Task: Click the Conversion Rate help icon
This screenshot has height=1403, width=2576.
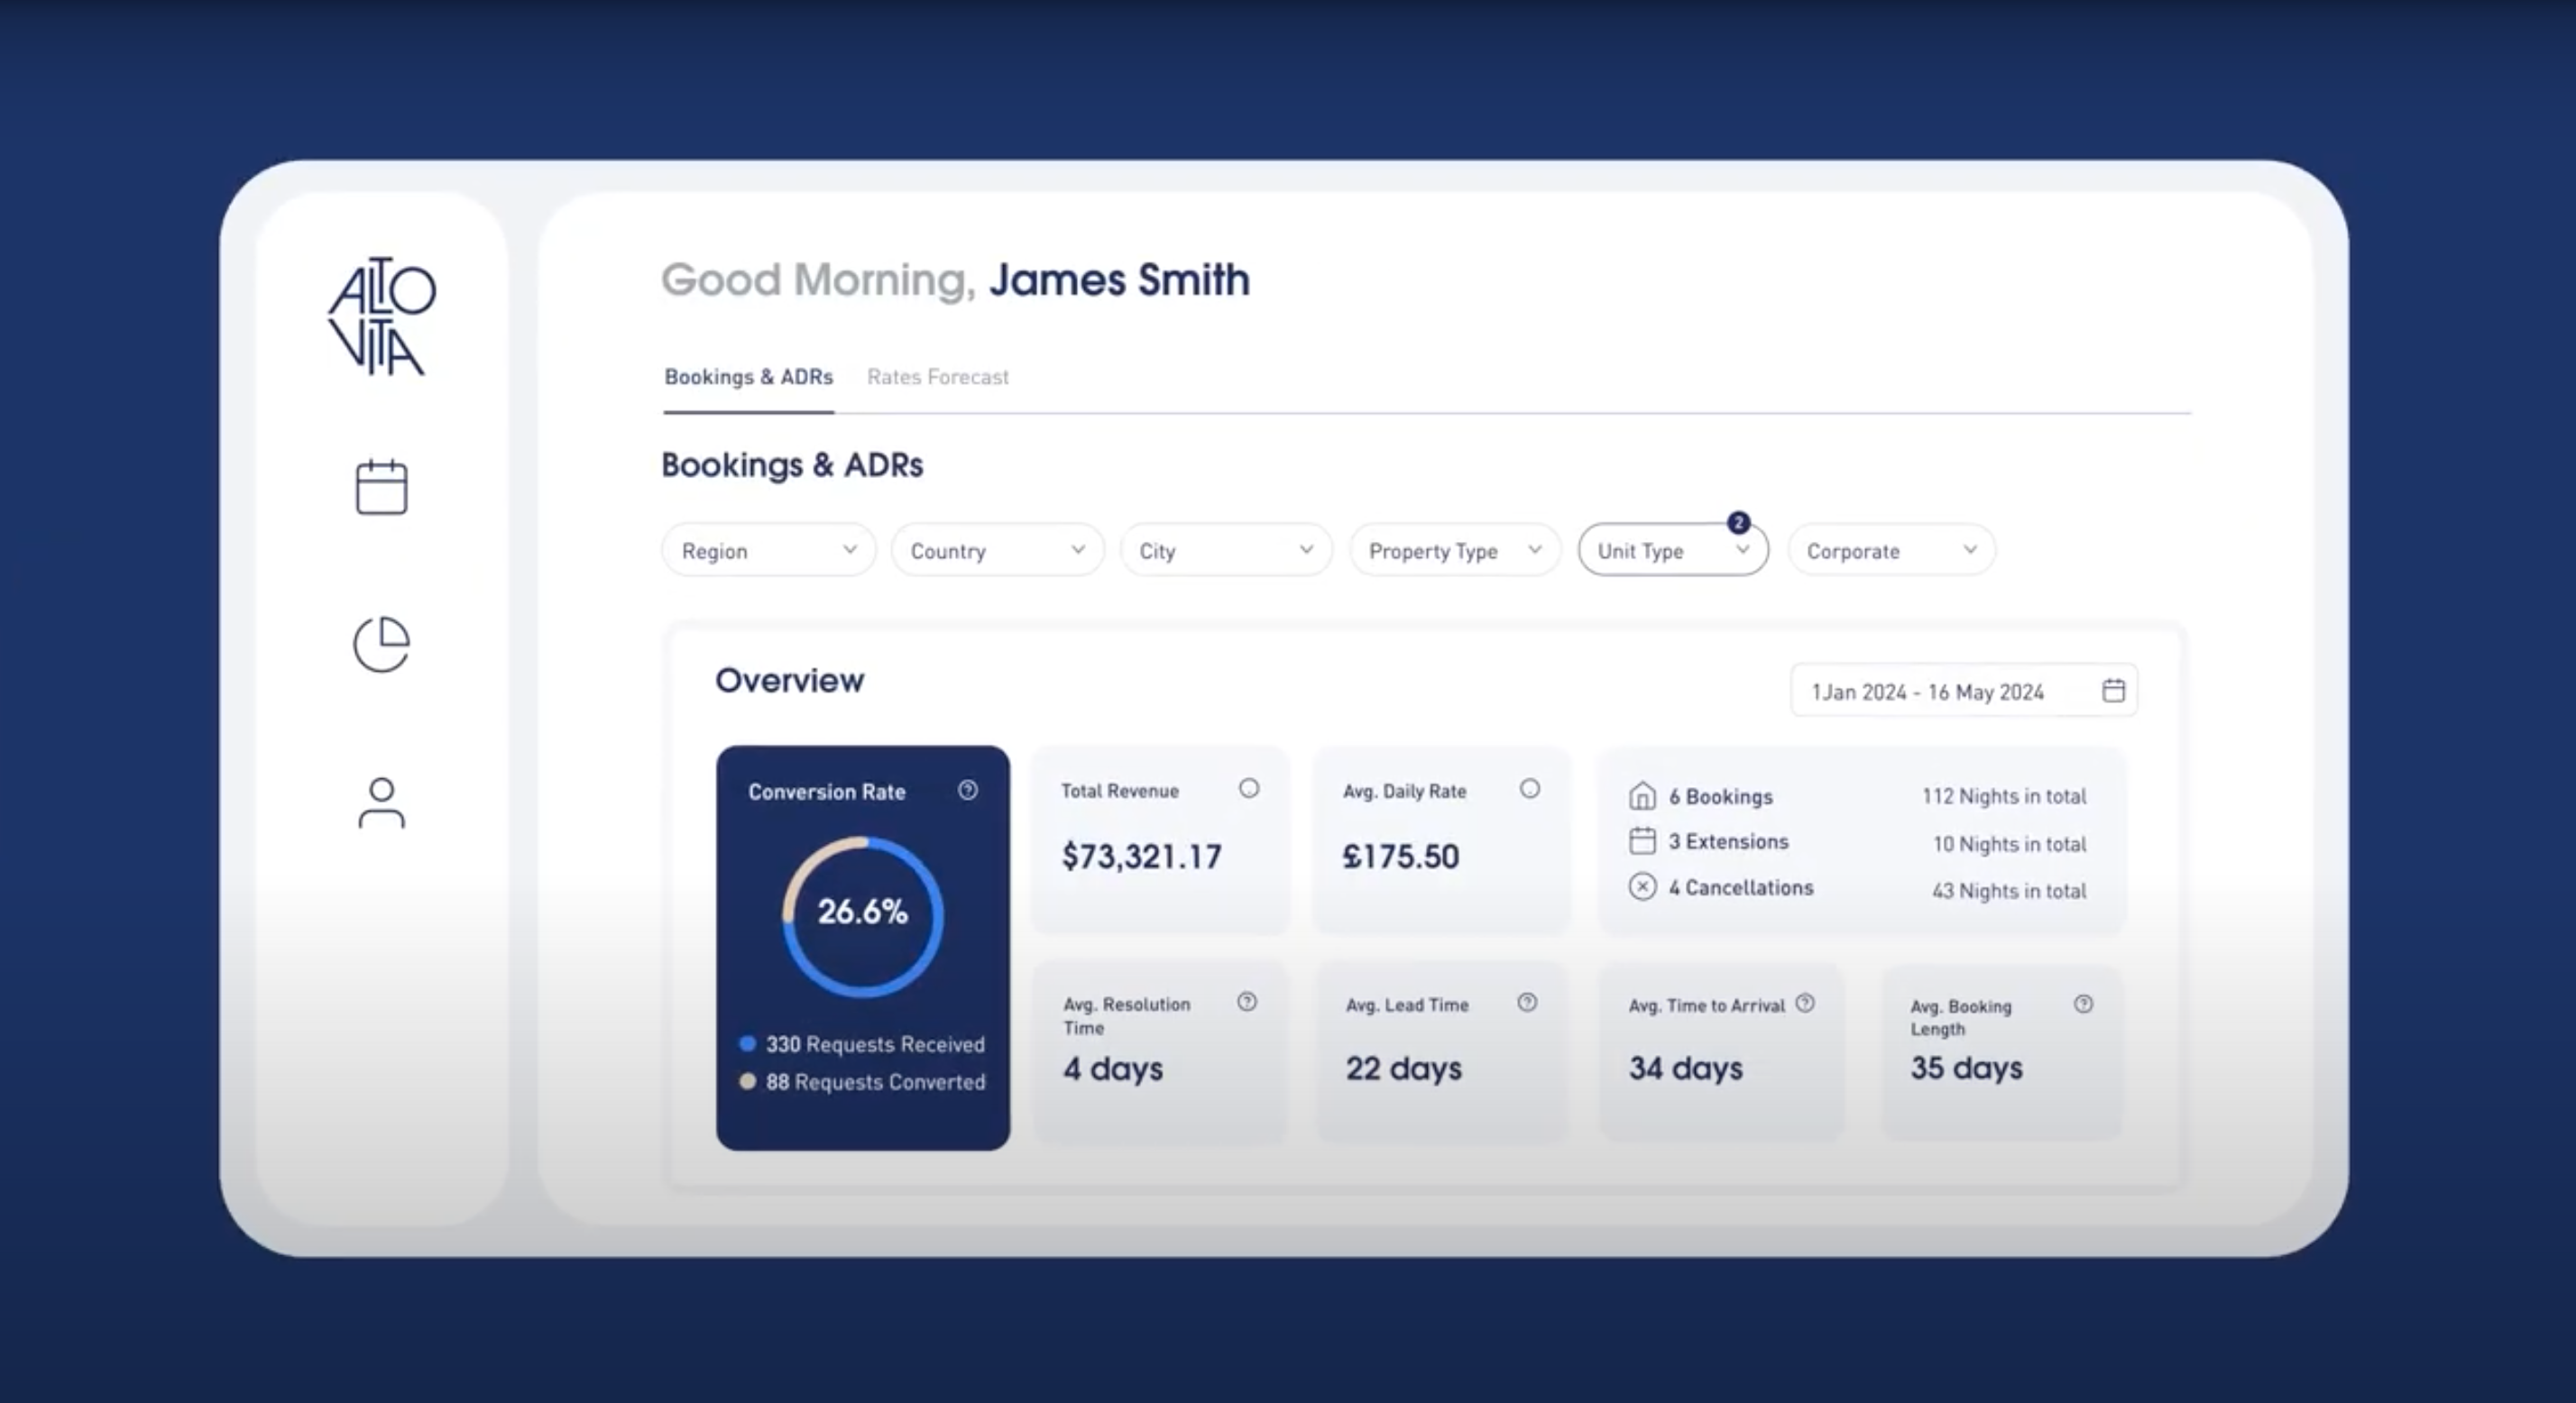Action: [968, 790]
